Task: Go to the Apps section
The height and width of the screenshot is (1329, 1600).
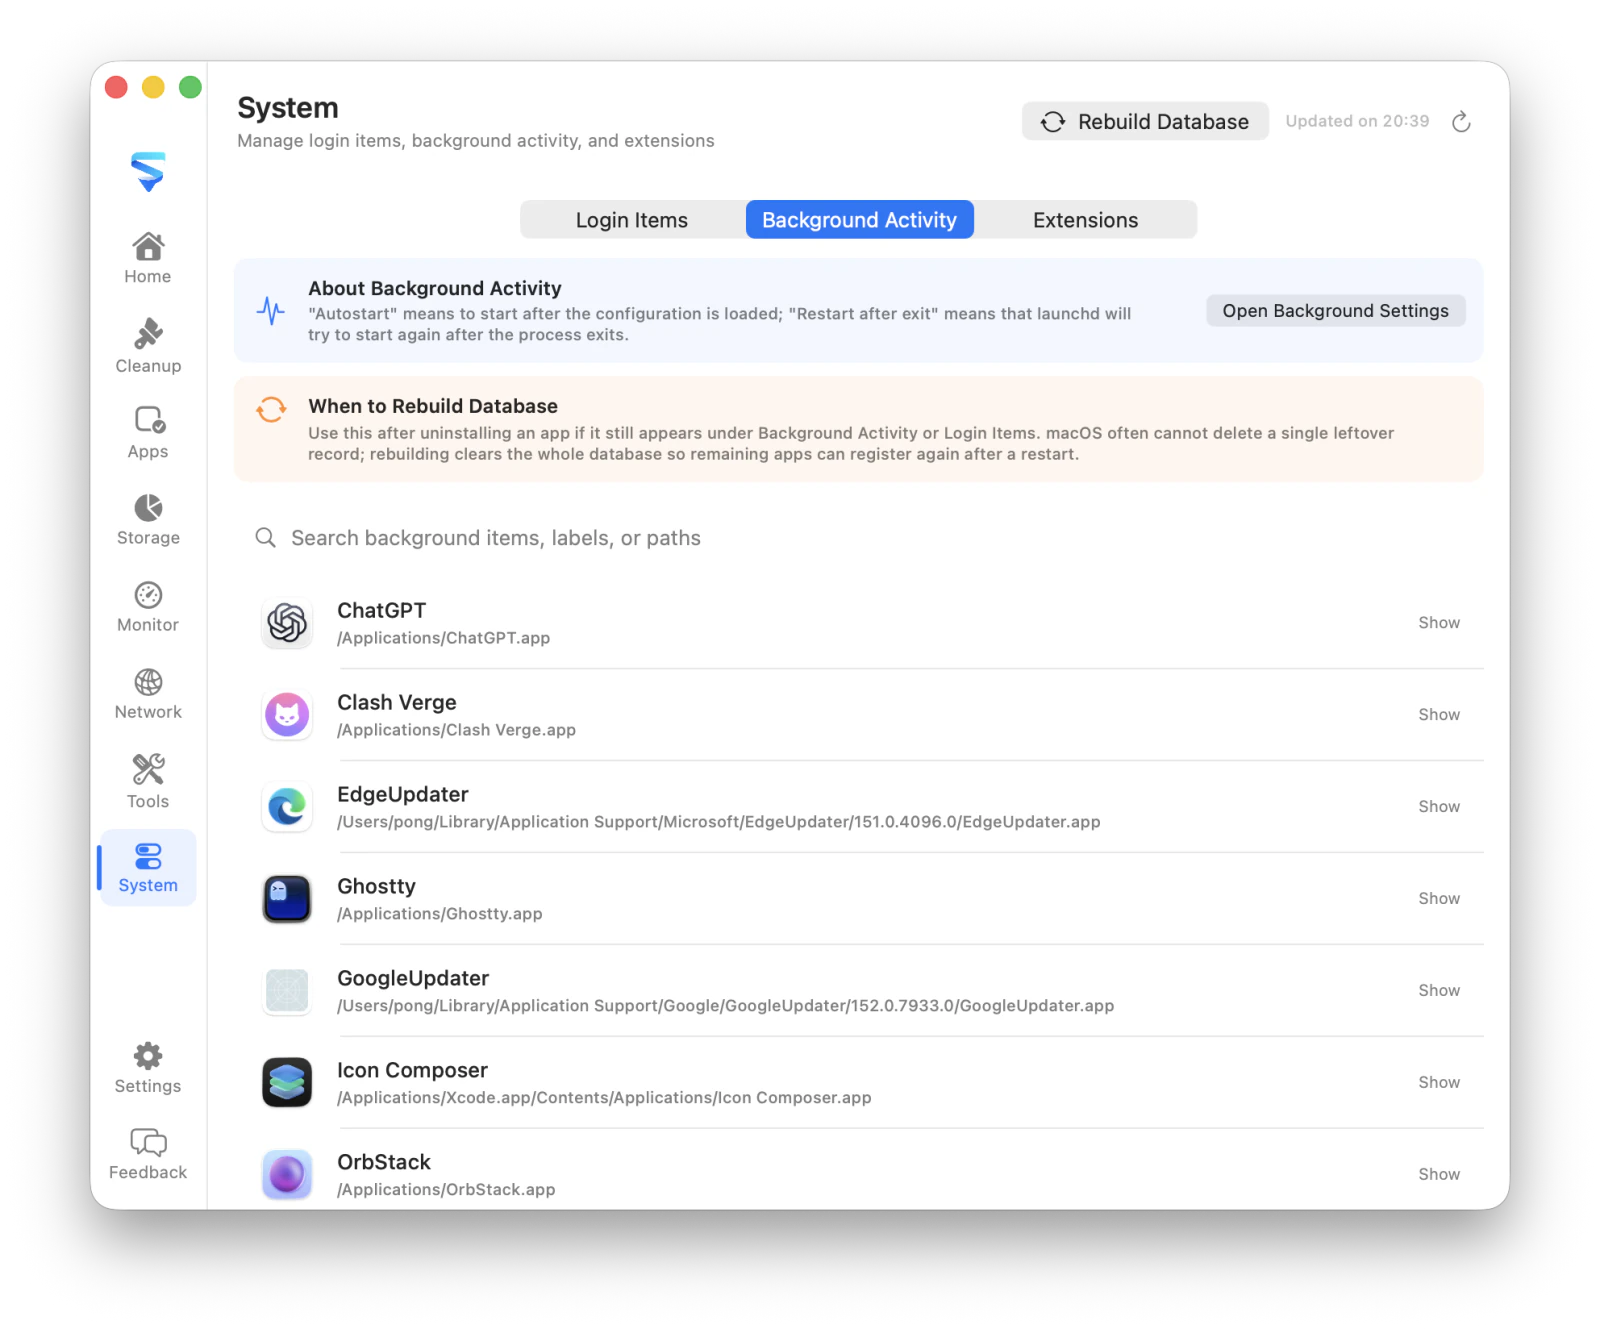Action: (x=148, y=432)
